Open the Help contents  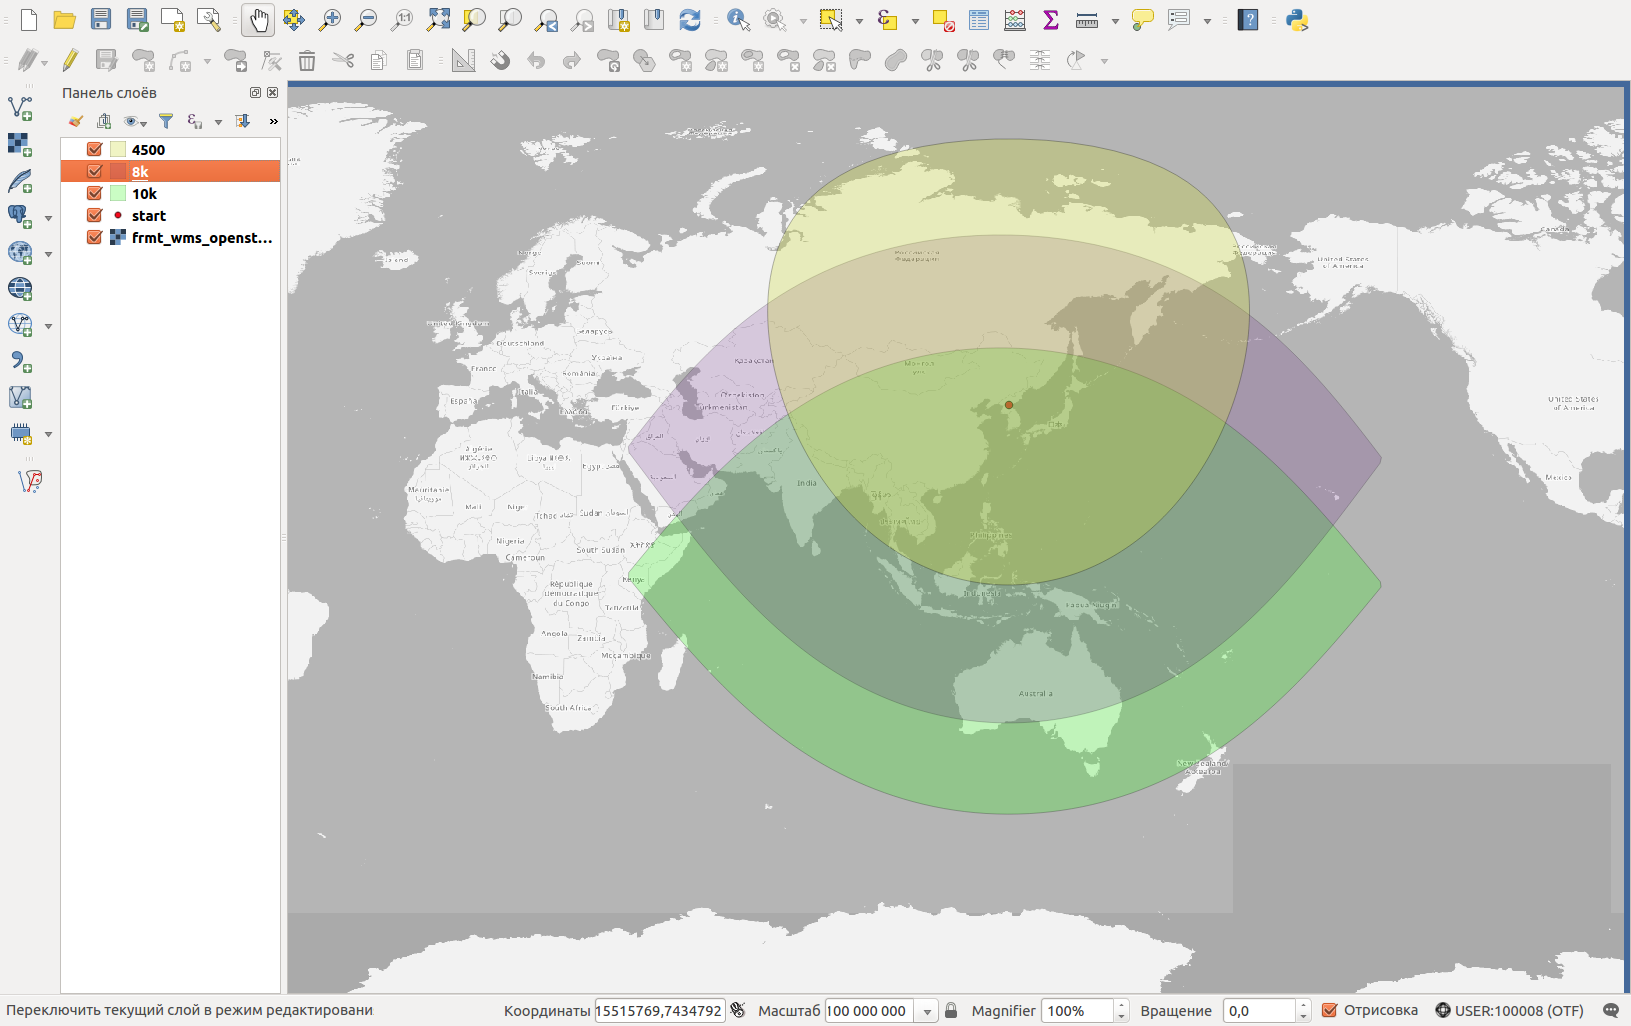click(1248, 20)
